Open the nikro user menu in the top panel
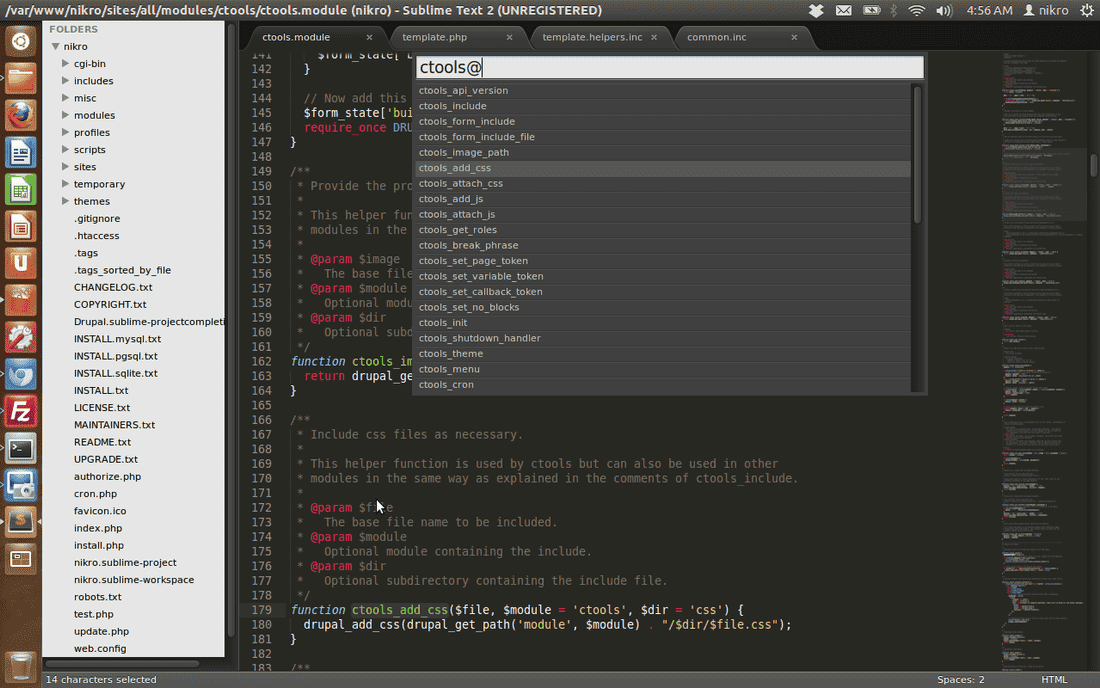1100x688 pixels. (1046, 11)
